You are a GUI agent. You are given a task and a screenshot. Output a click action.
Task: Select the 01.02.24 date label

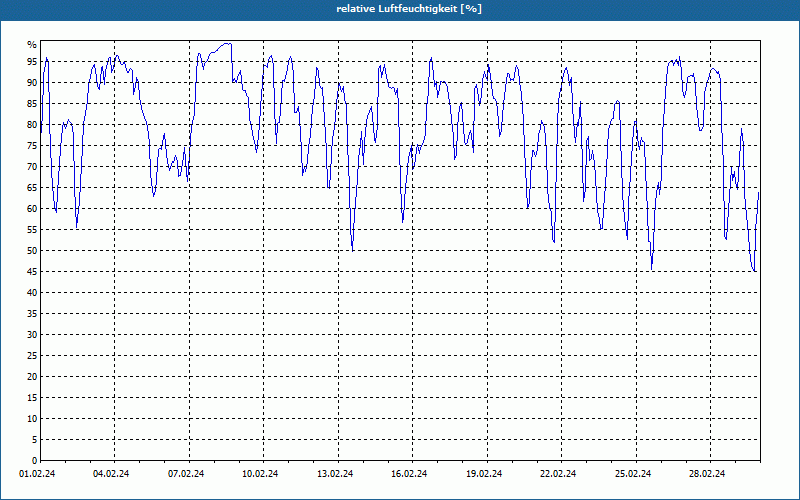37,474
